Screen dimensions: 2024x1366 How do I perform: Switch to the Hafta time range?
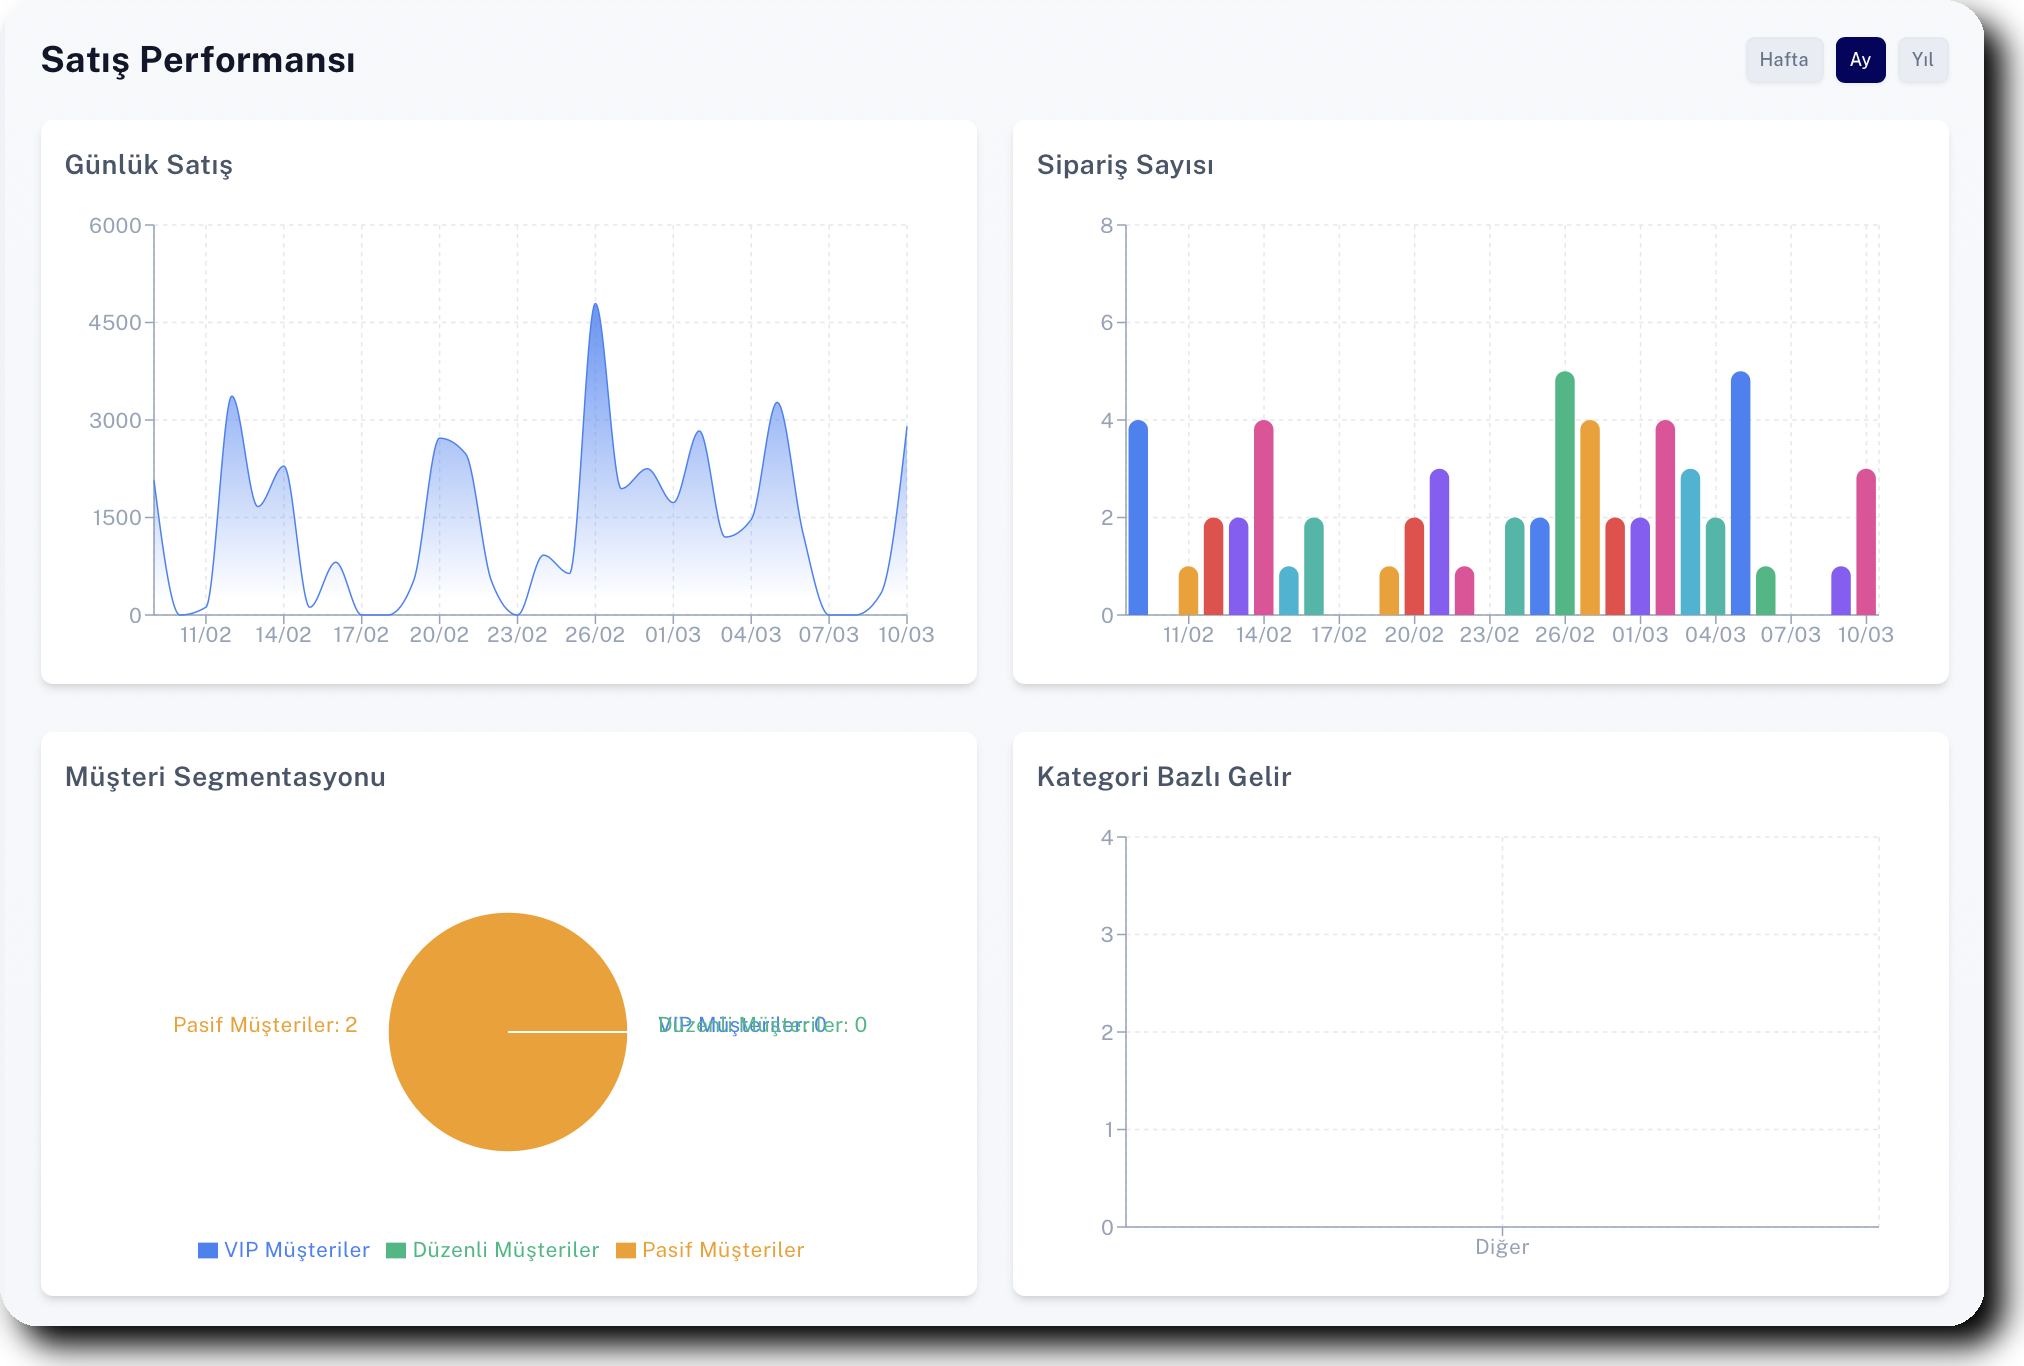coord(1783,60)
